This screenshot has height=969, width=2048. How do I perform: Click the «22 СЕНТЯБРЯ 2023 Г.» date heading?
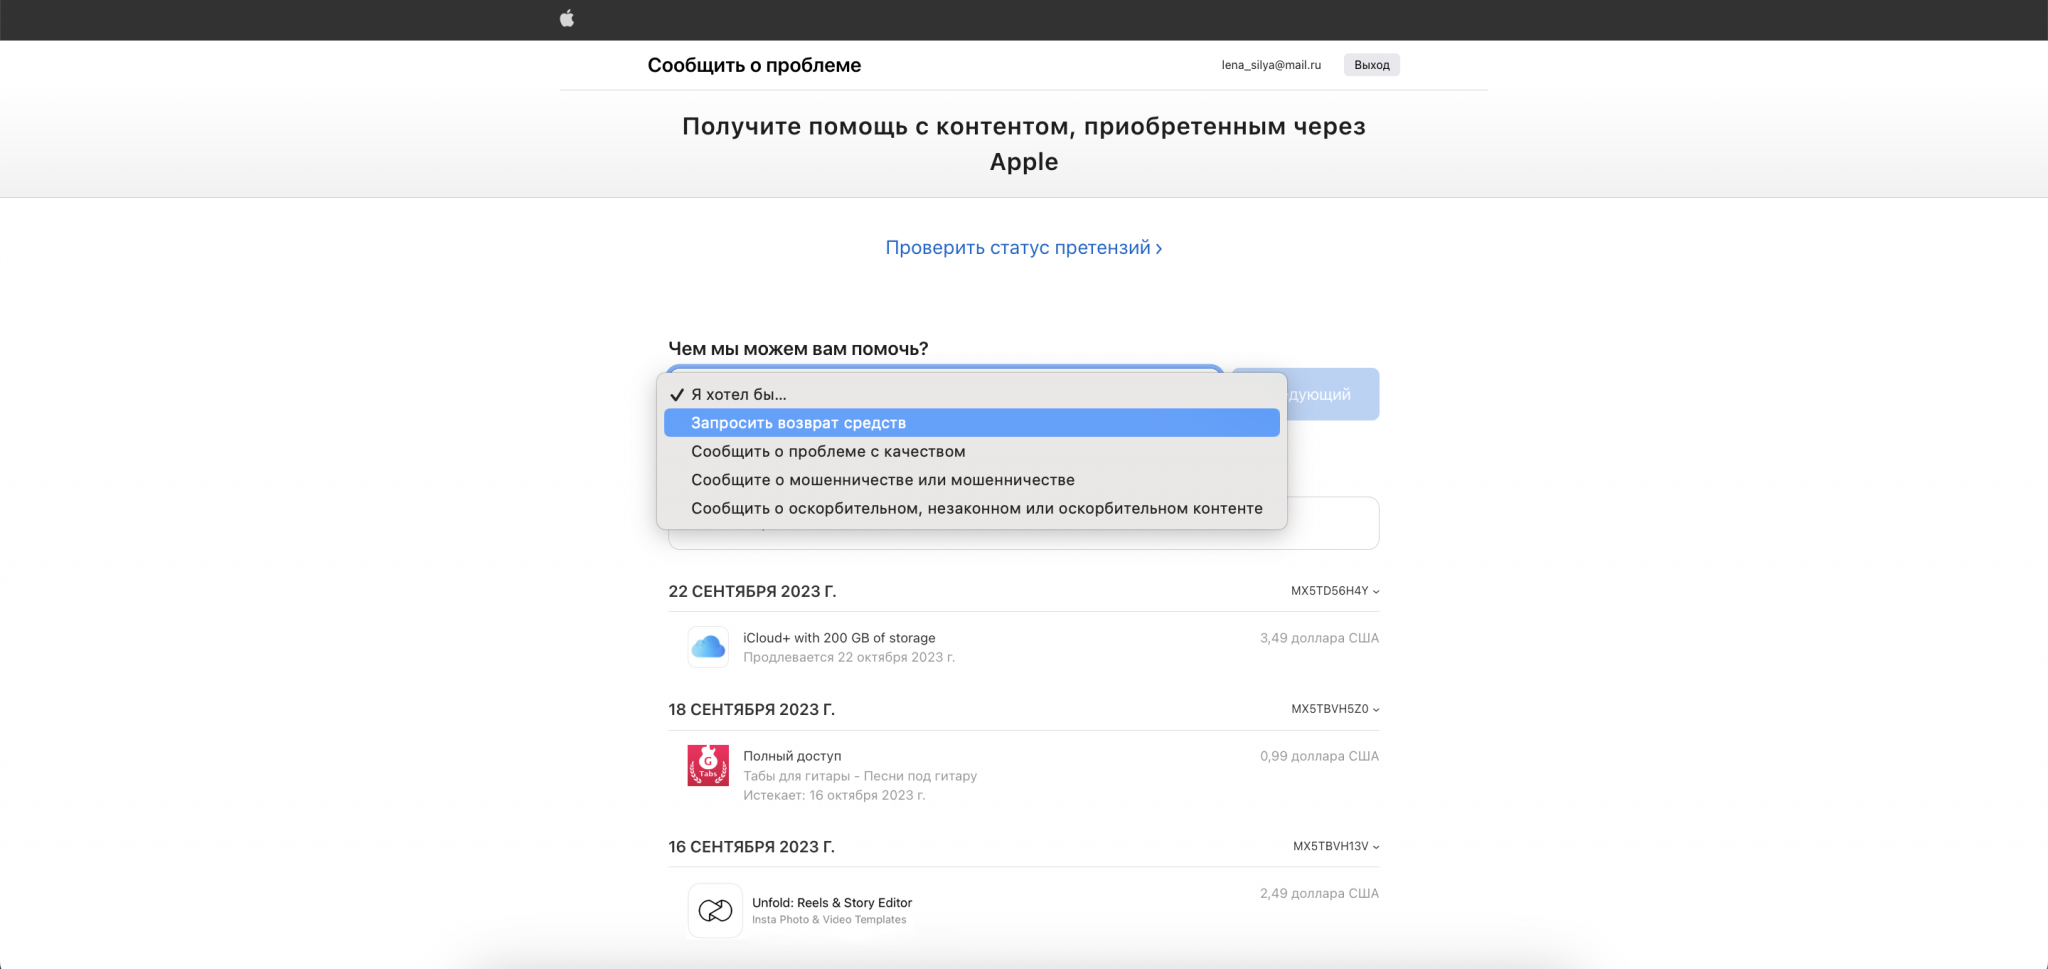(x=752, y=591)
